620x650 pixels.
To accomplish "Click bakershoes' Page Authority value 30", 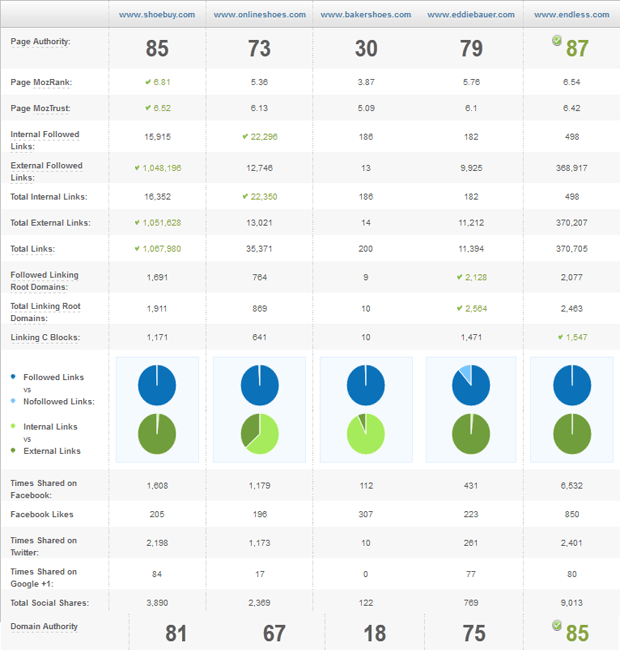I will tap(366, 49).
